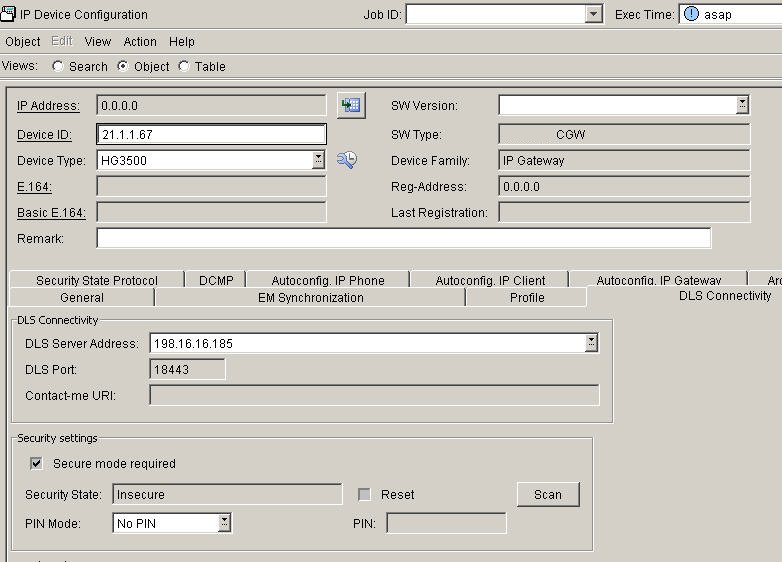Open the Object menu
Viewport: 782px width, 562px height.
[22, 41]
